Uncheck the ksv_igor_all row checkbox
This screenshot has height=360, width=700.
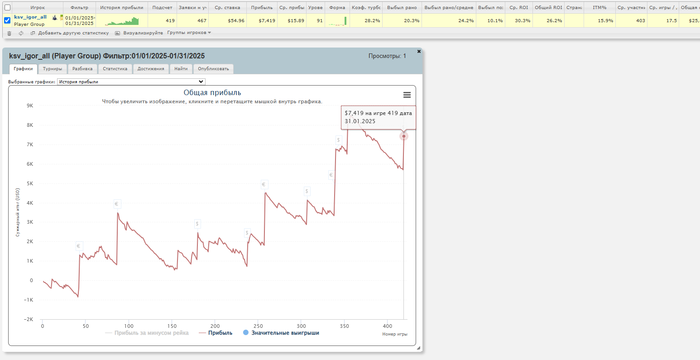click(7, 20)
